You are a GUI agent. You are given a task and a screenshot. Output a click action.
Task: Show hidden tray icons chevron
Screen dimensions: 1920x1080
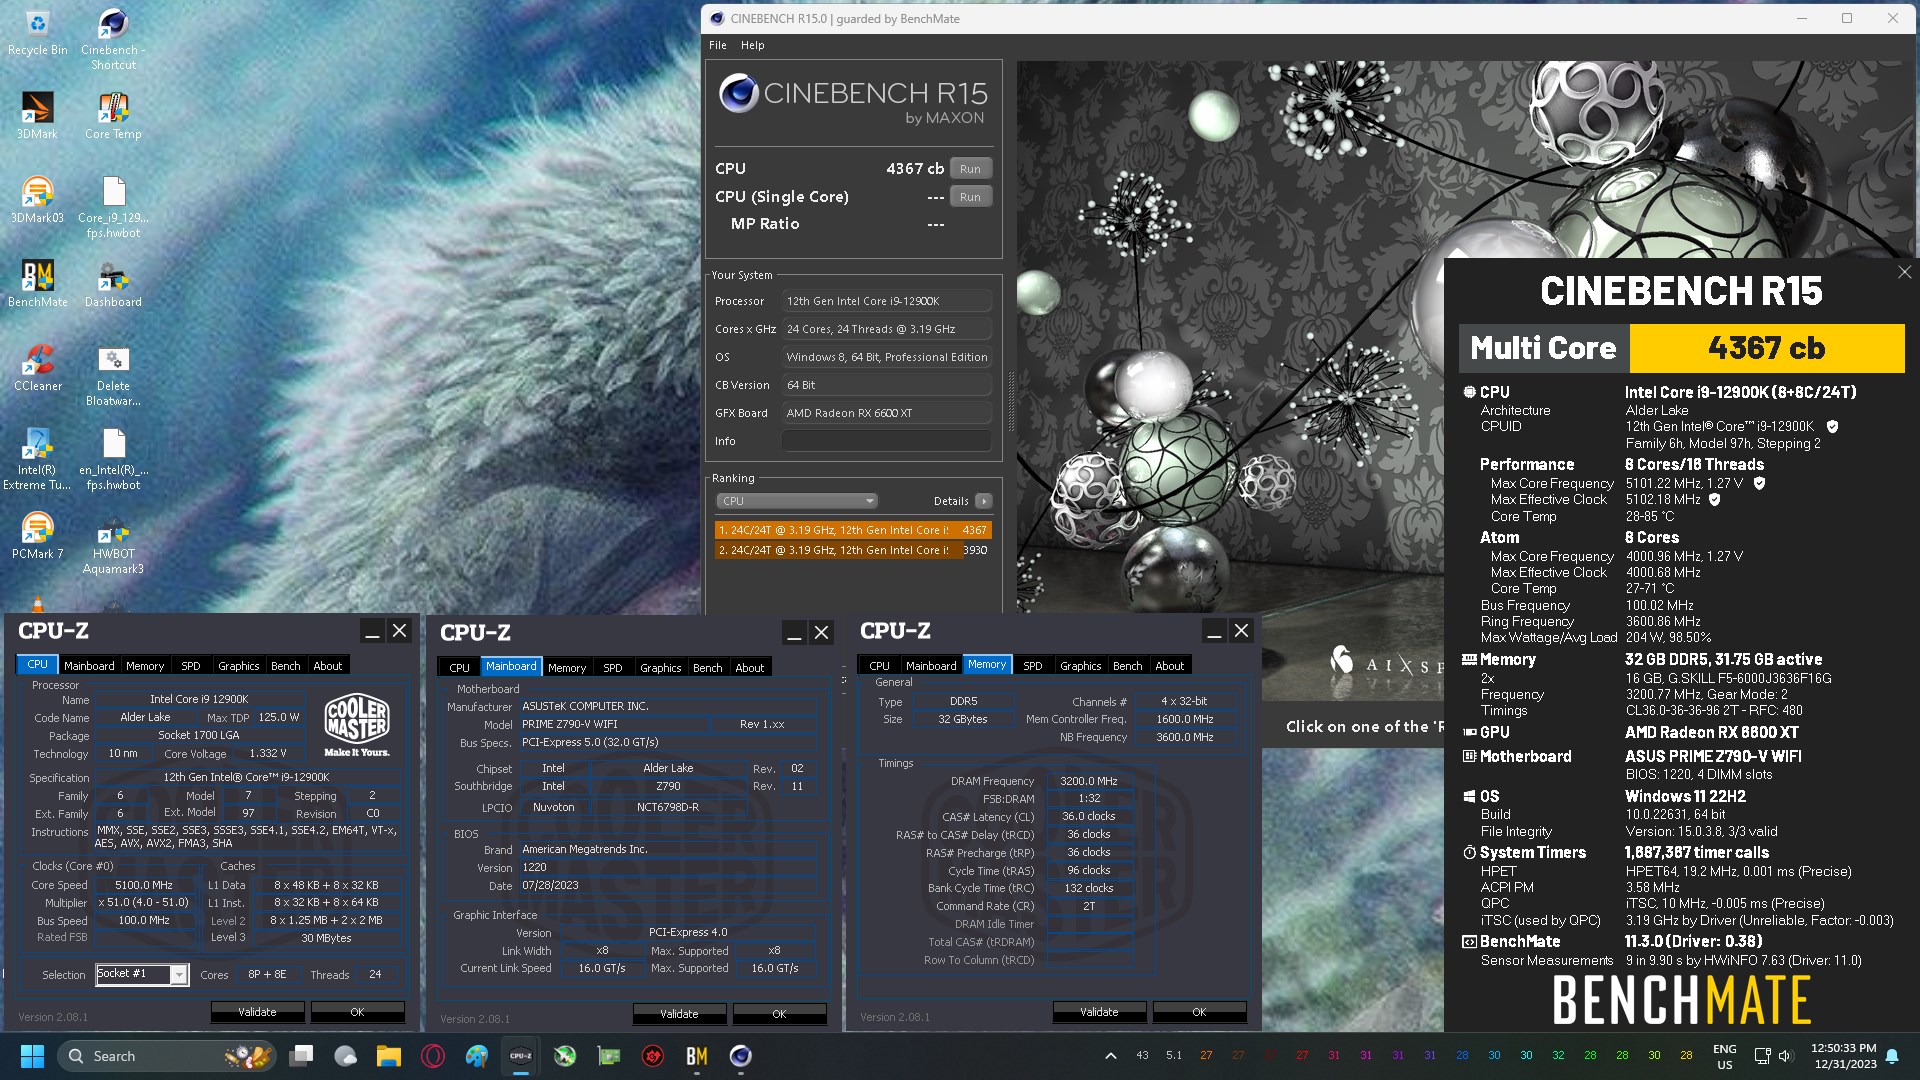pyautogui.click(x=1110, y=1056)
